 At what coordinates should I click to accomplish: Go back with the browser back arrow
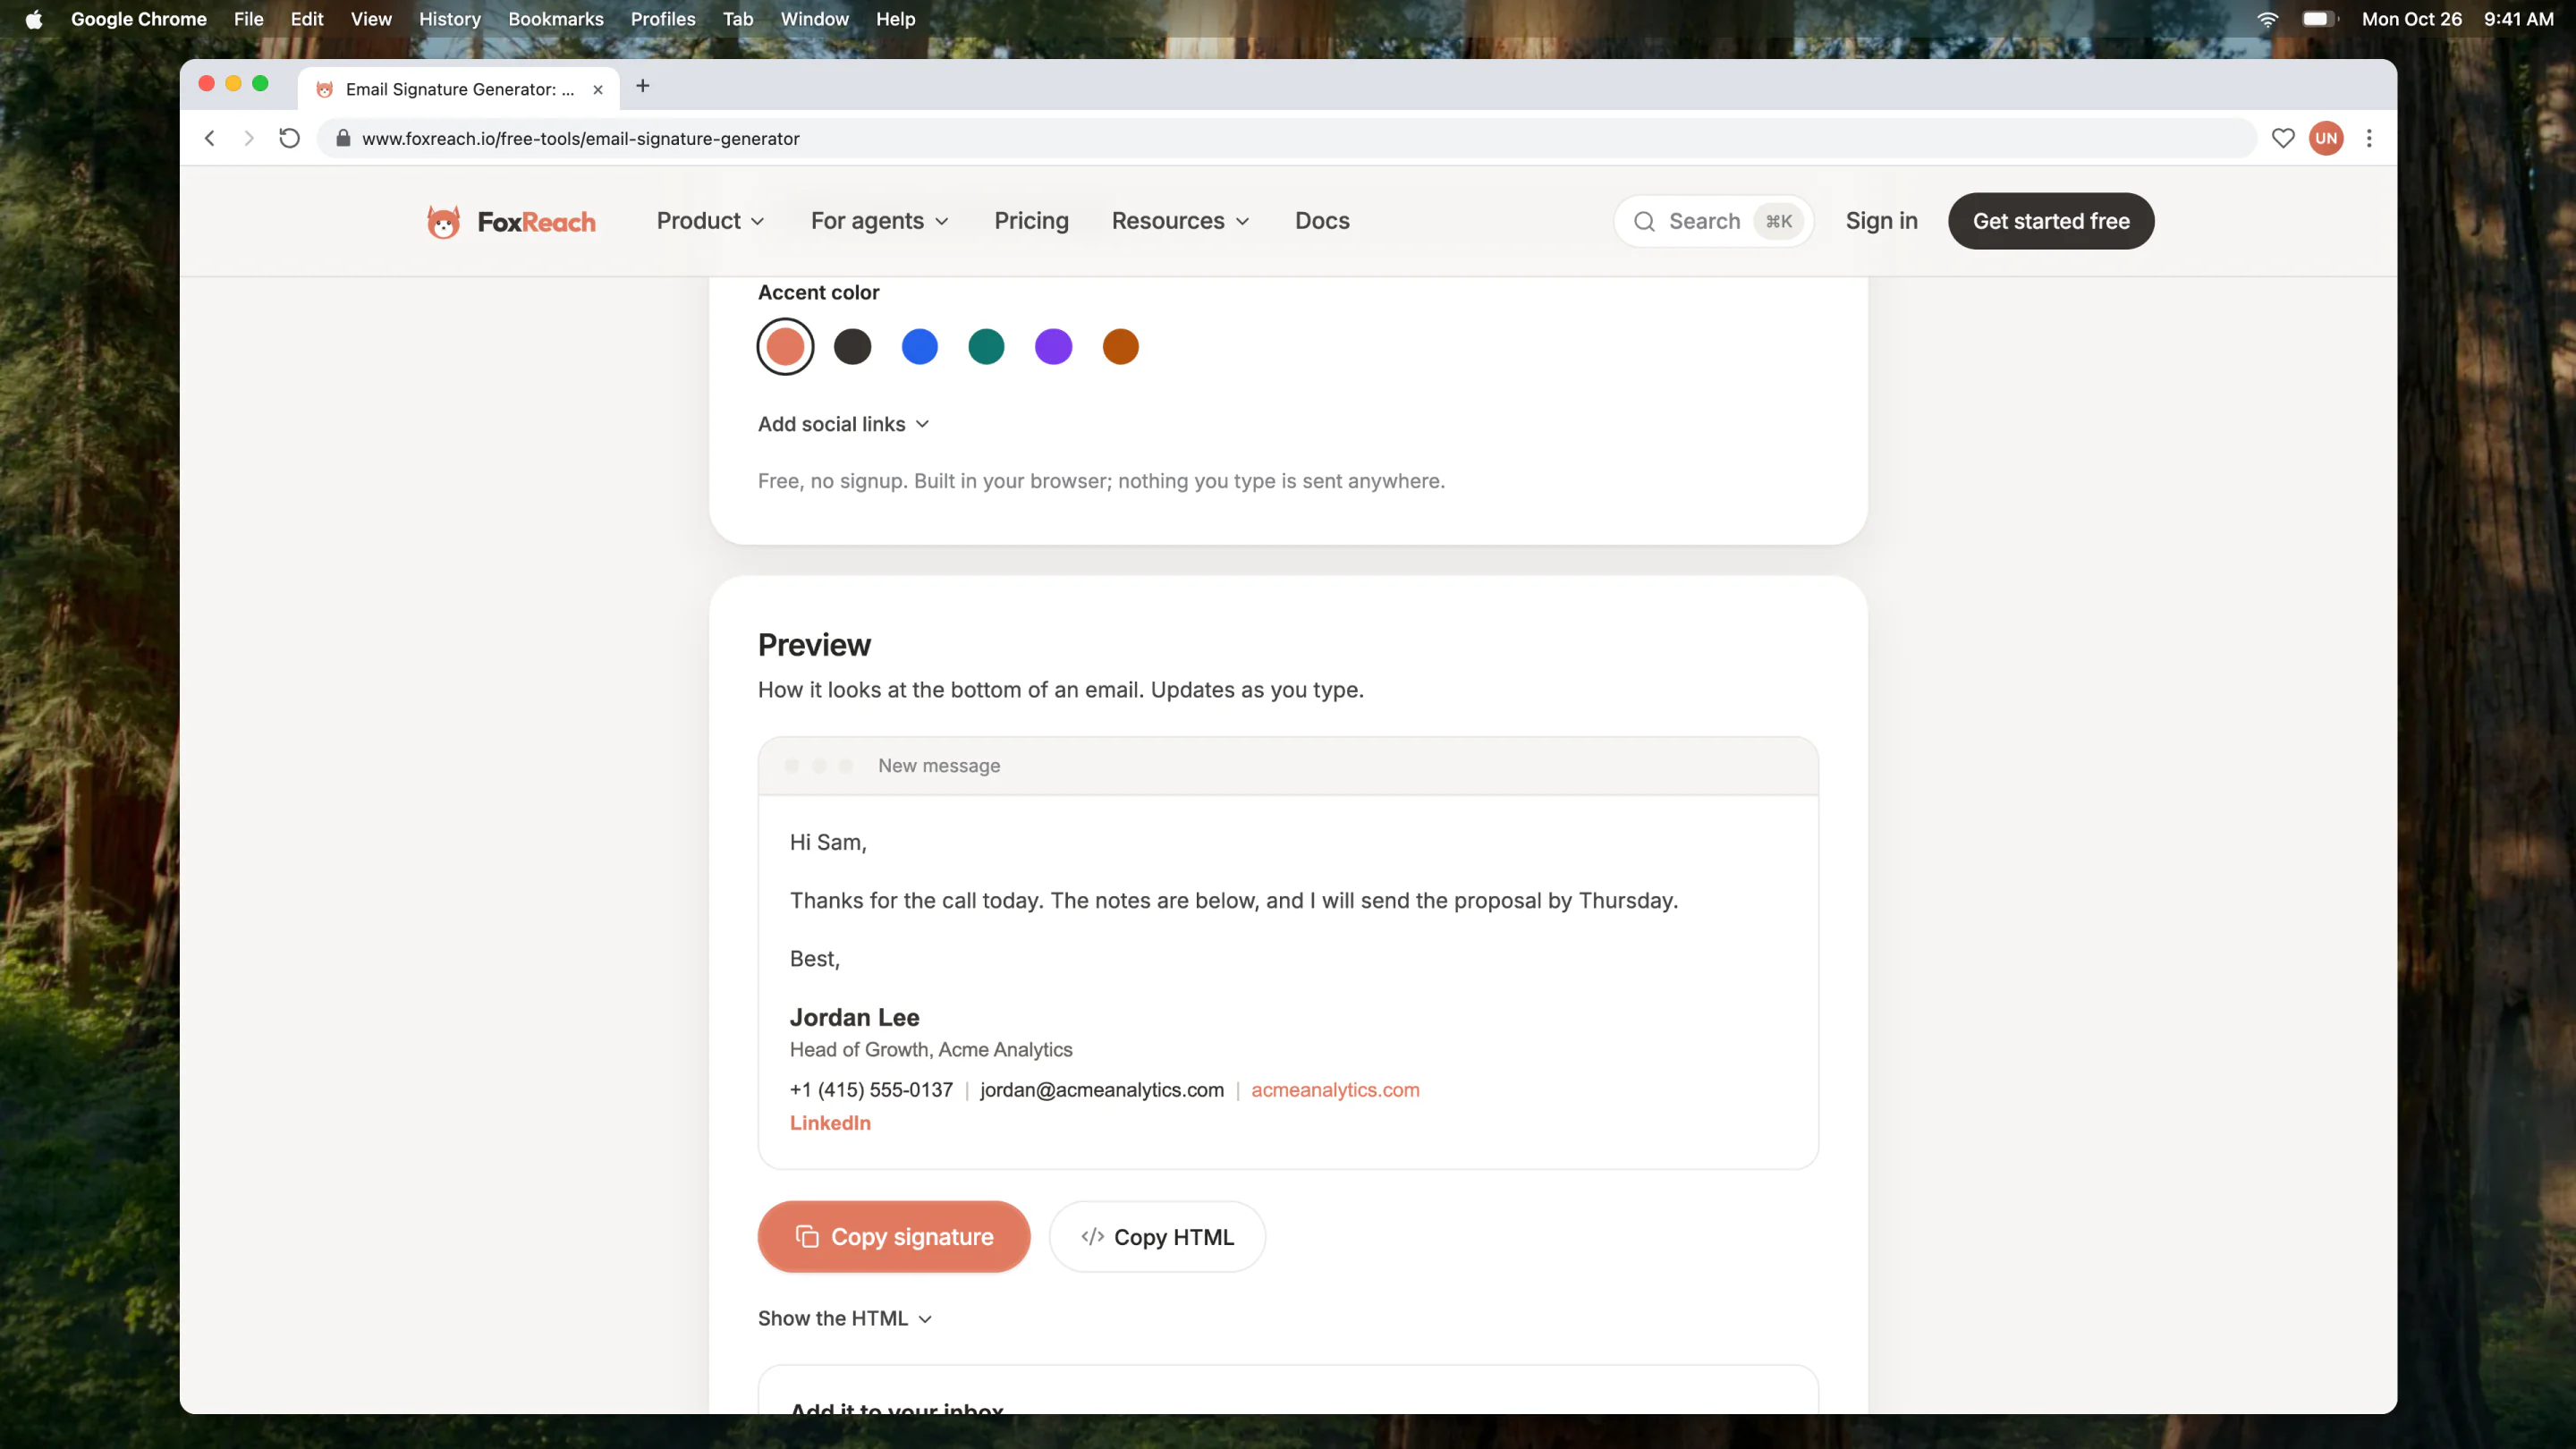click(210, 138)
